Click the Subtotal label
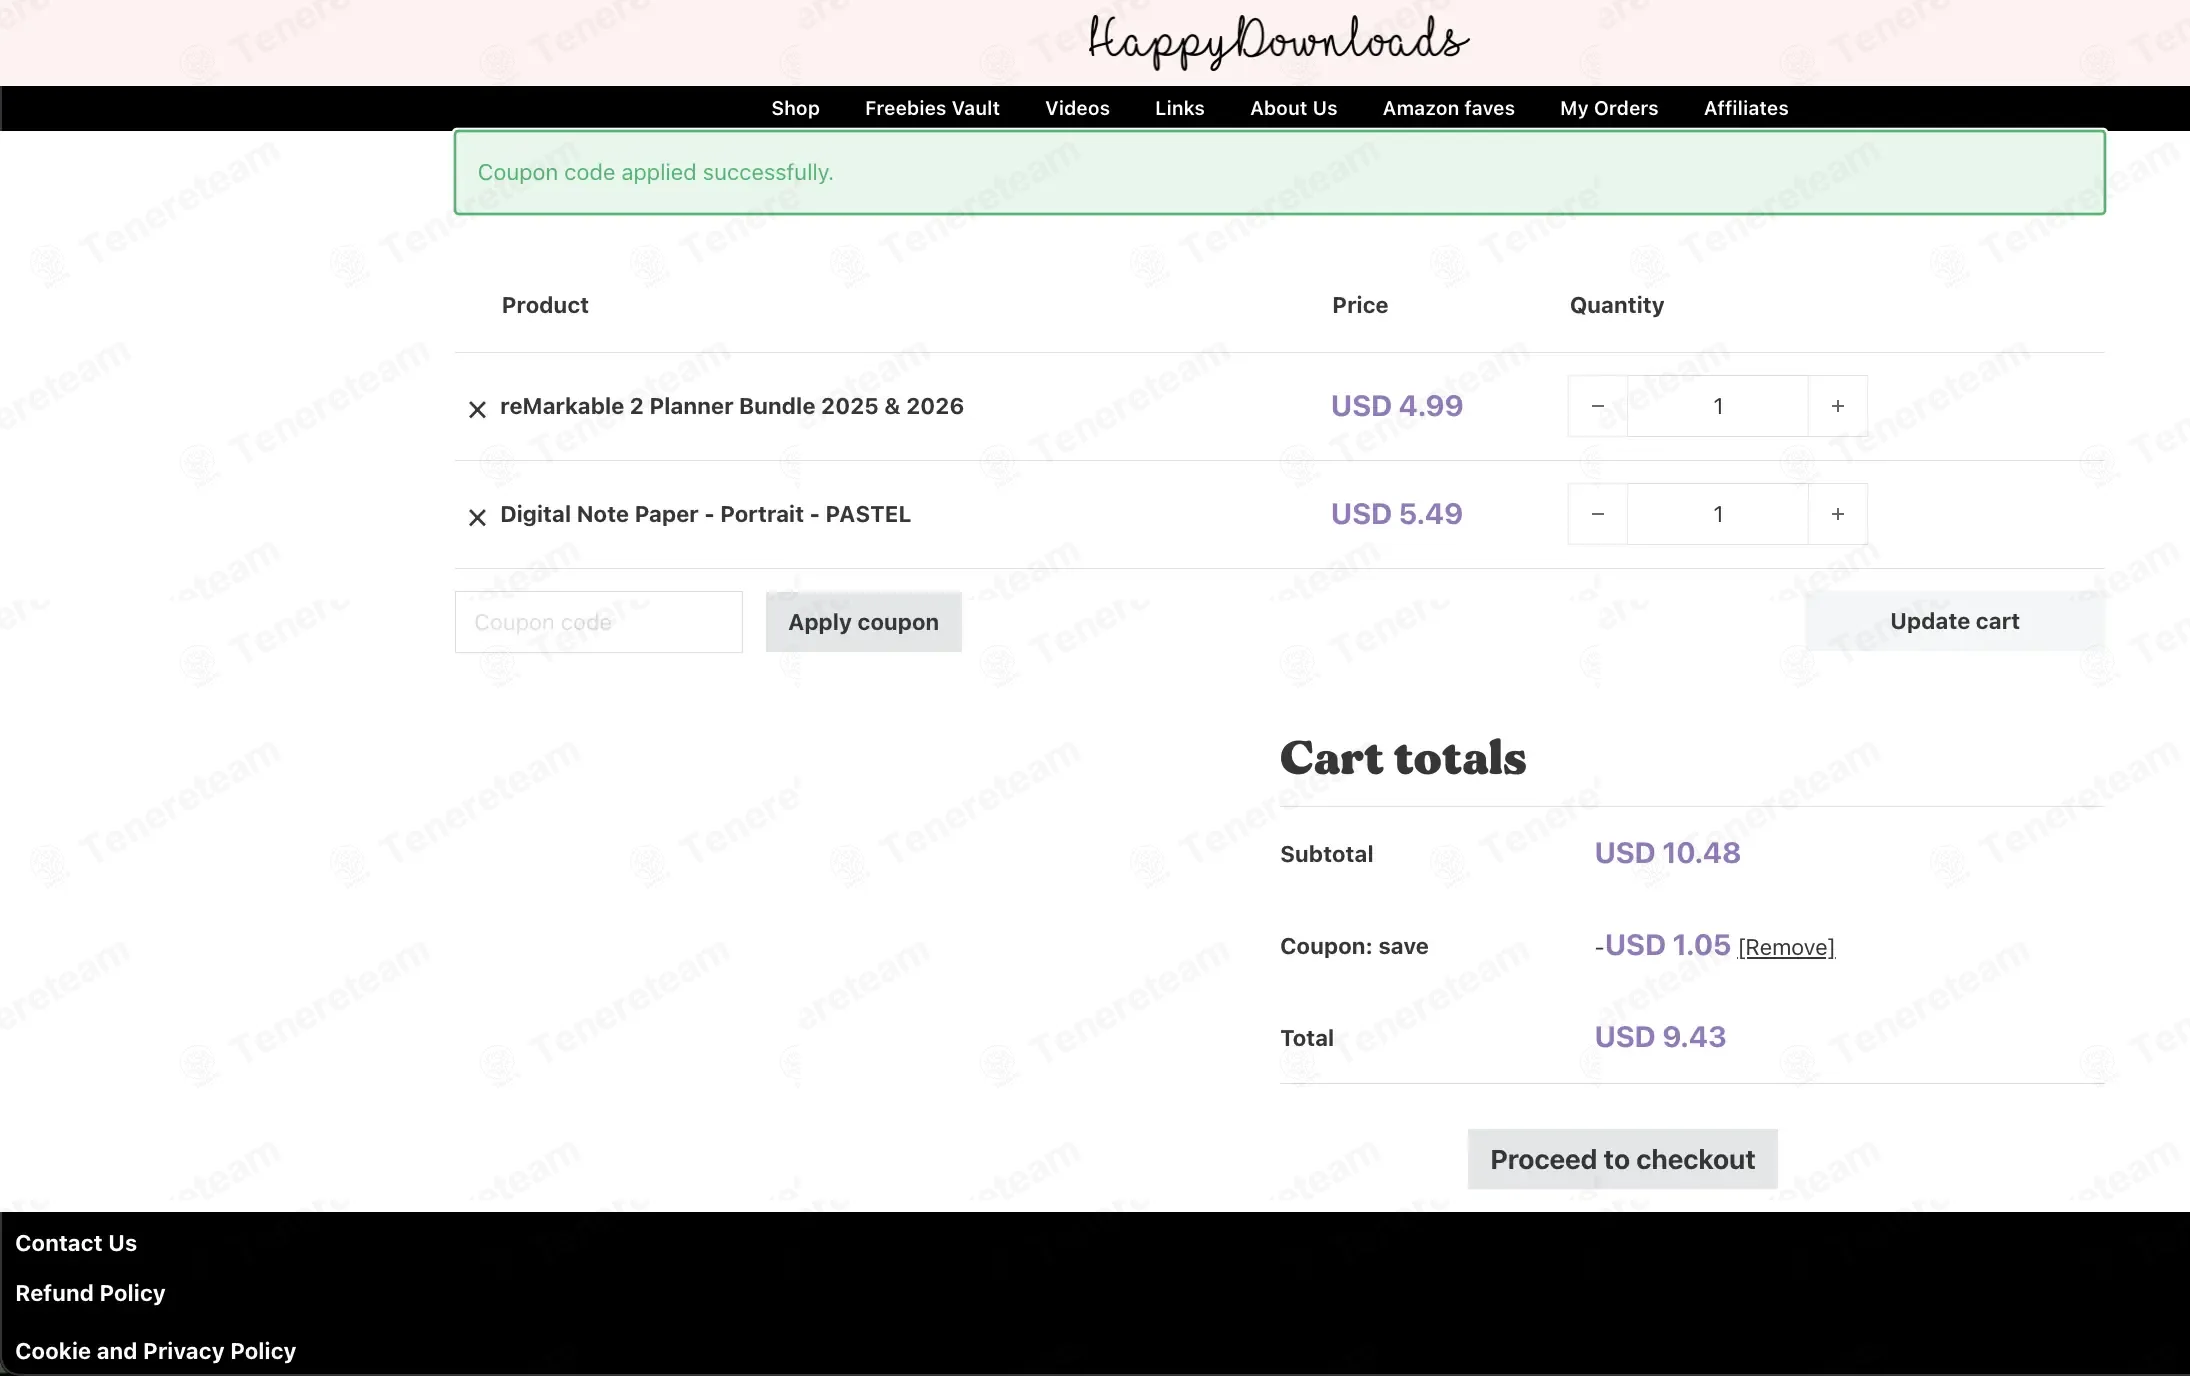Image resolution: width=2190 pixels, height=1376 pixels. (x=1326, y=854)
